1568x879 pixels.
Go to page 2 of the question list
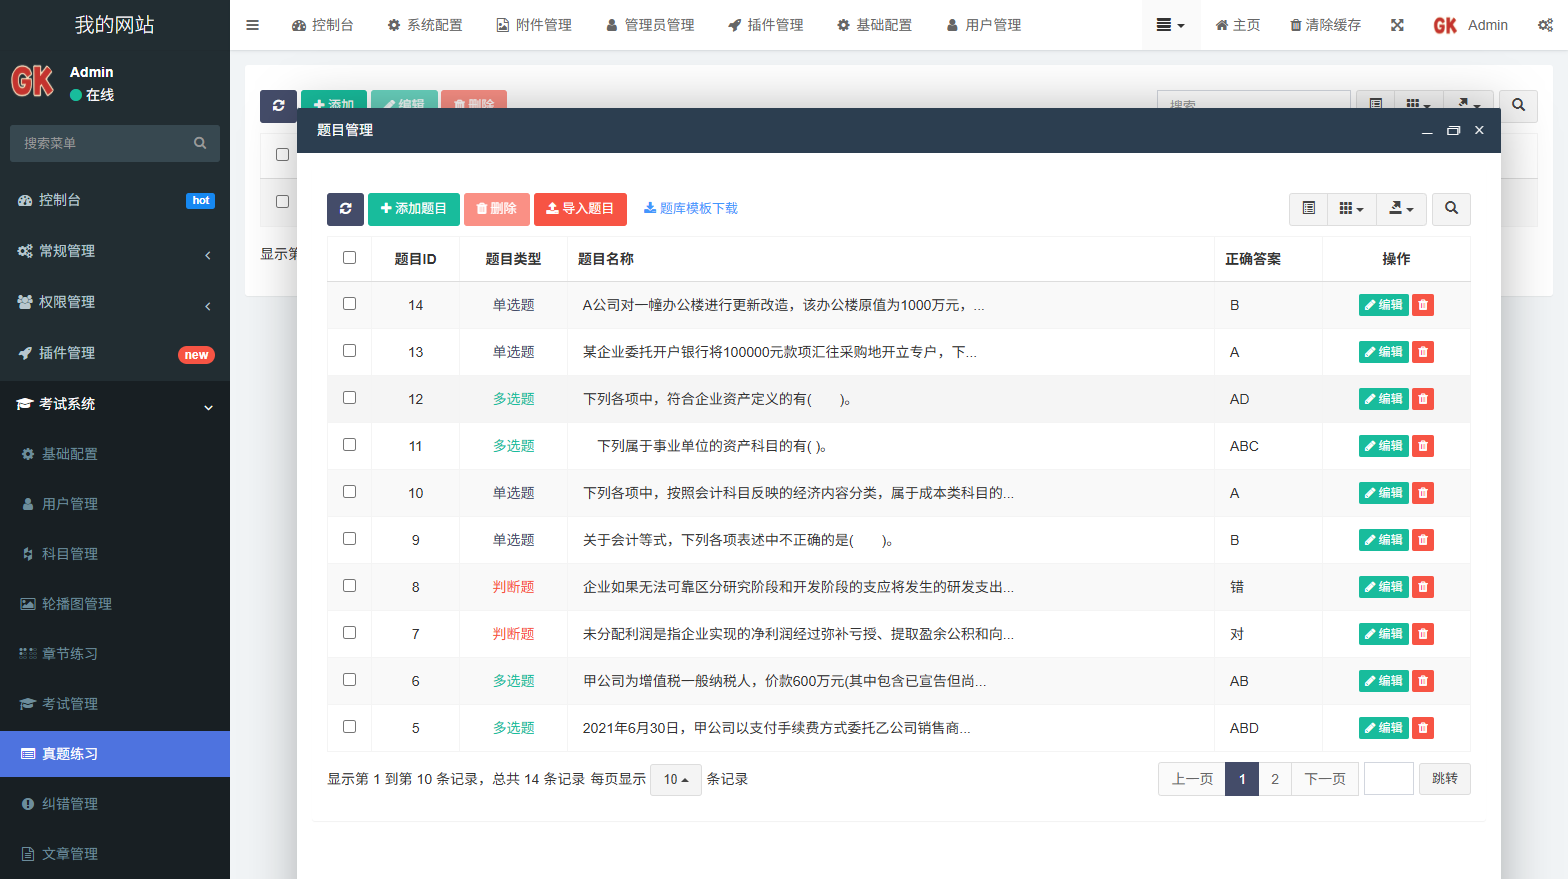1274,779
